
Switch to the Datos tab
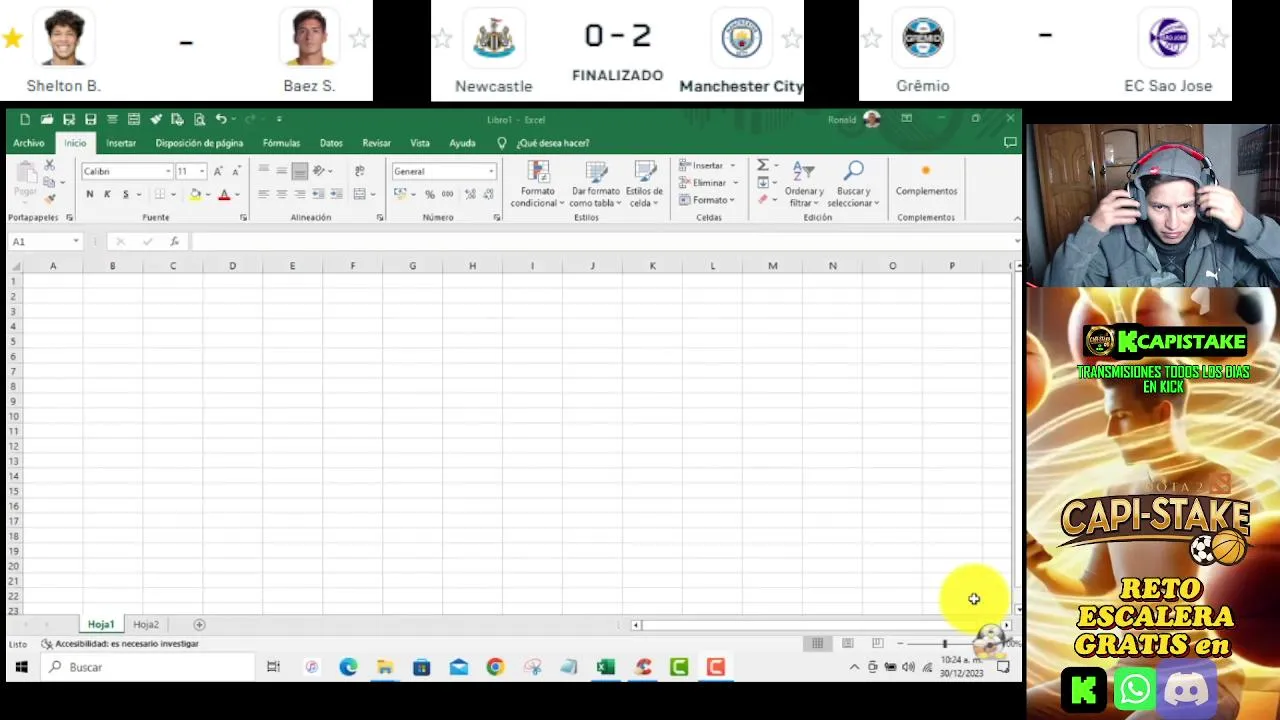pyautogui.click(x=331, y=143)
